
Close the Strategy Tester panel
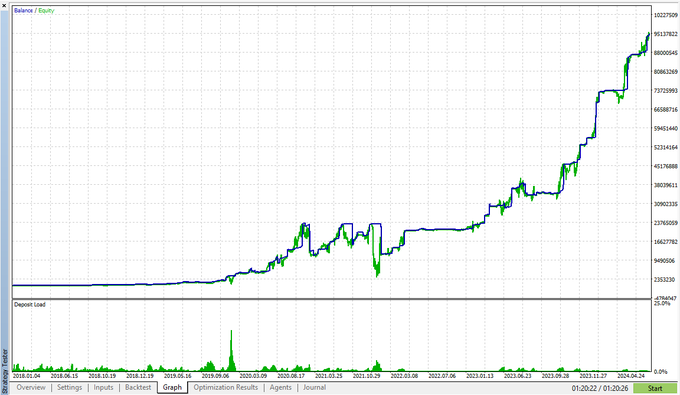pos(4,5)
